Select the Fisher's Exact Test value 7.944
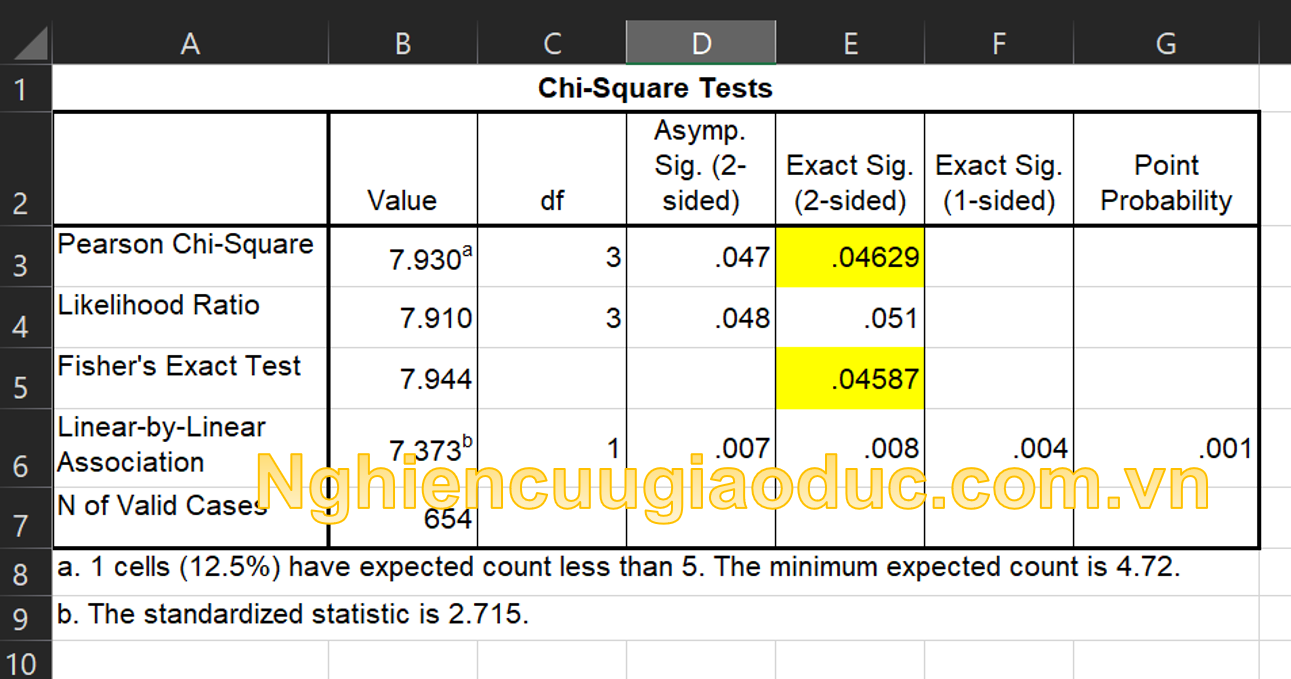Screen dimensions: 1291x679 [403, 379]
